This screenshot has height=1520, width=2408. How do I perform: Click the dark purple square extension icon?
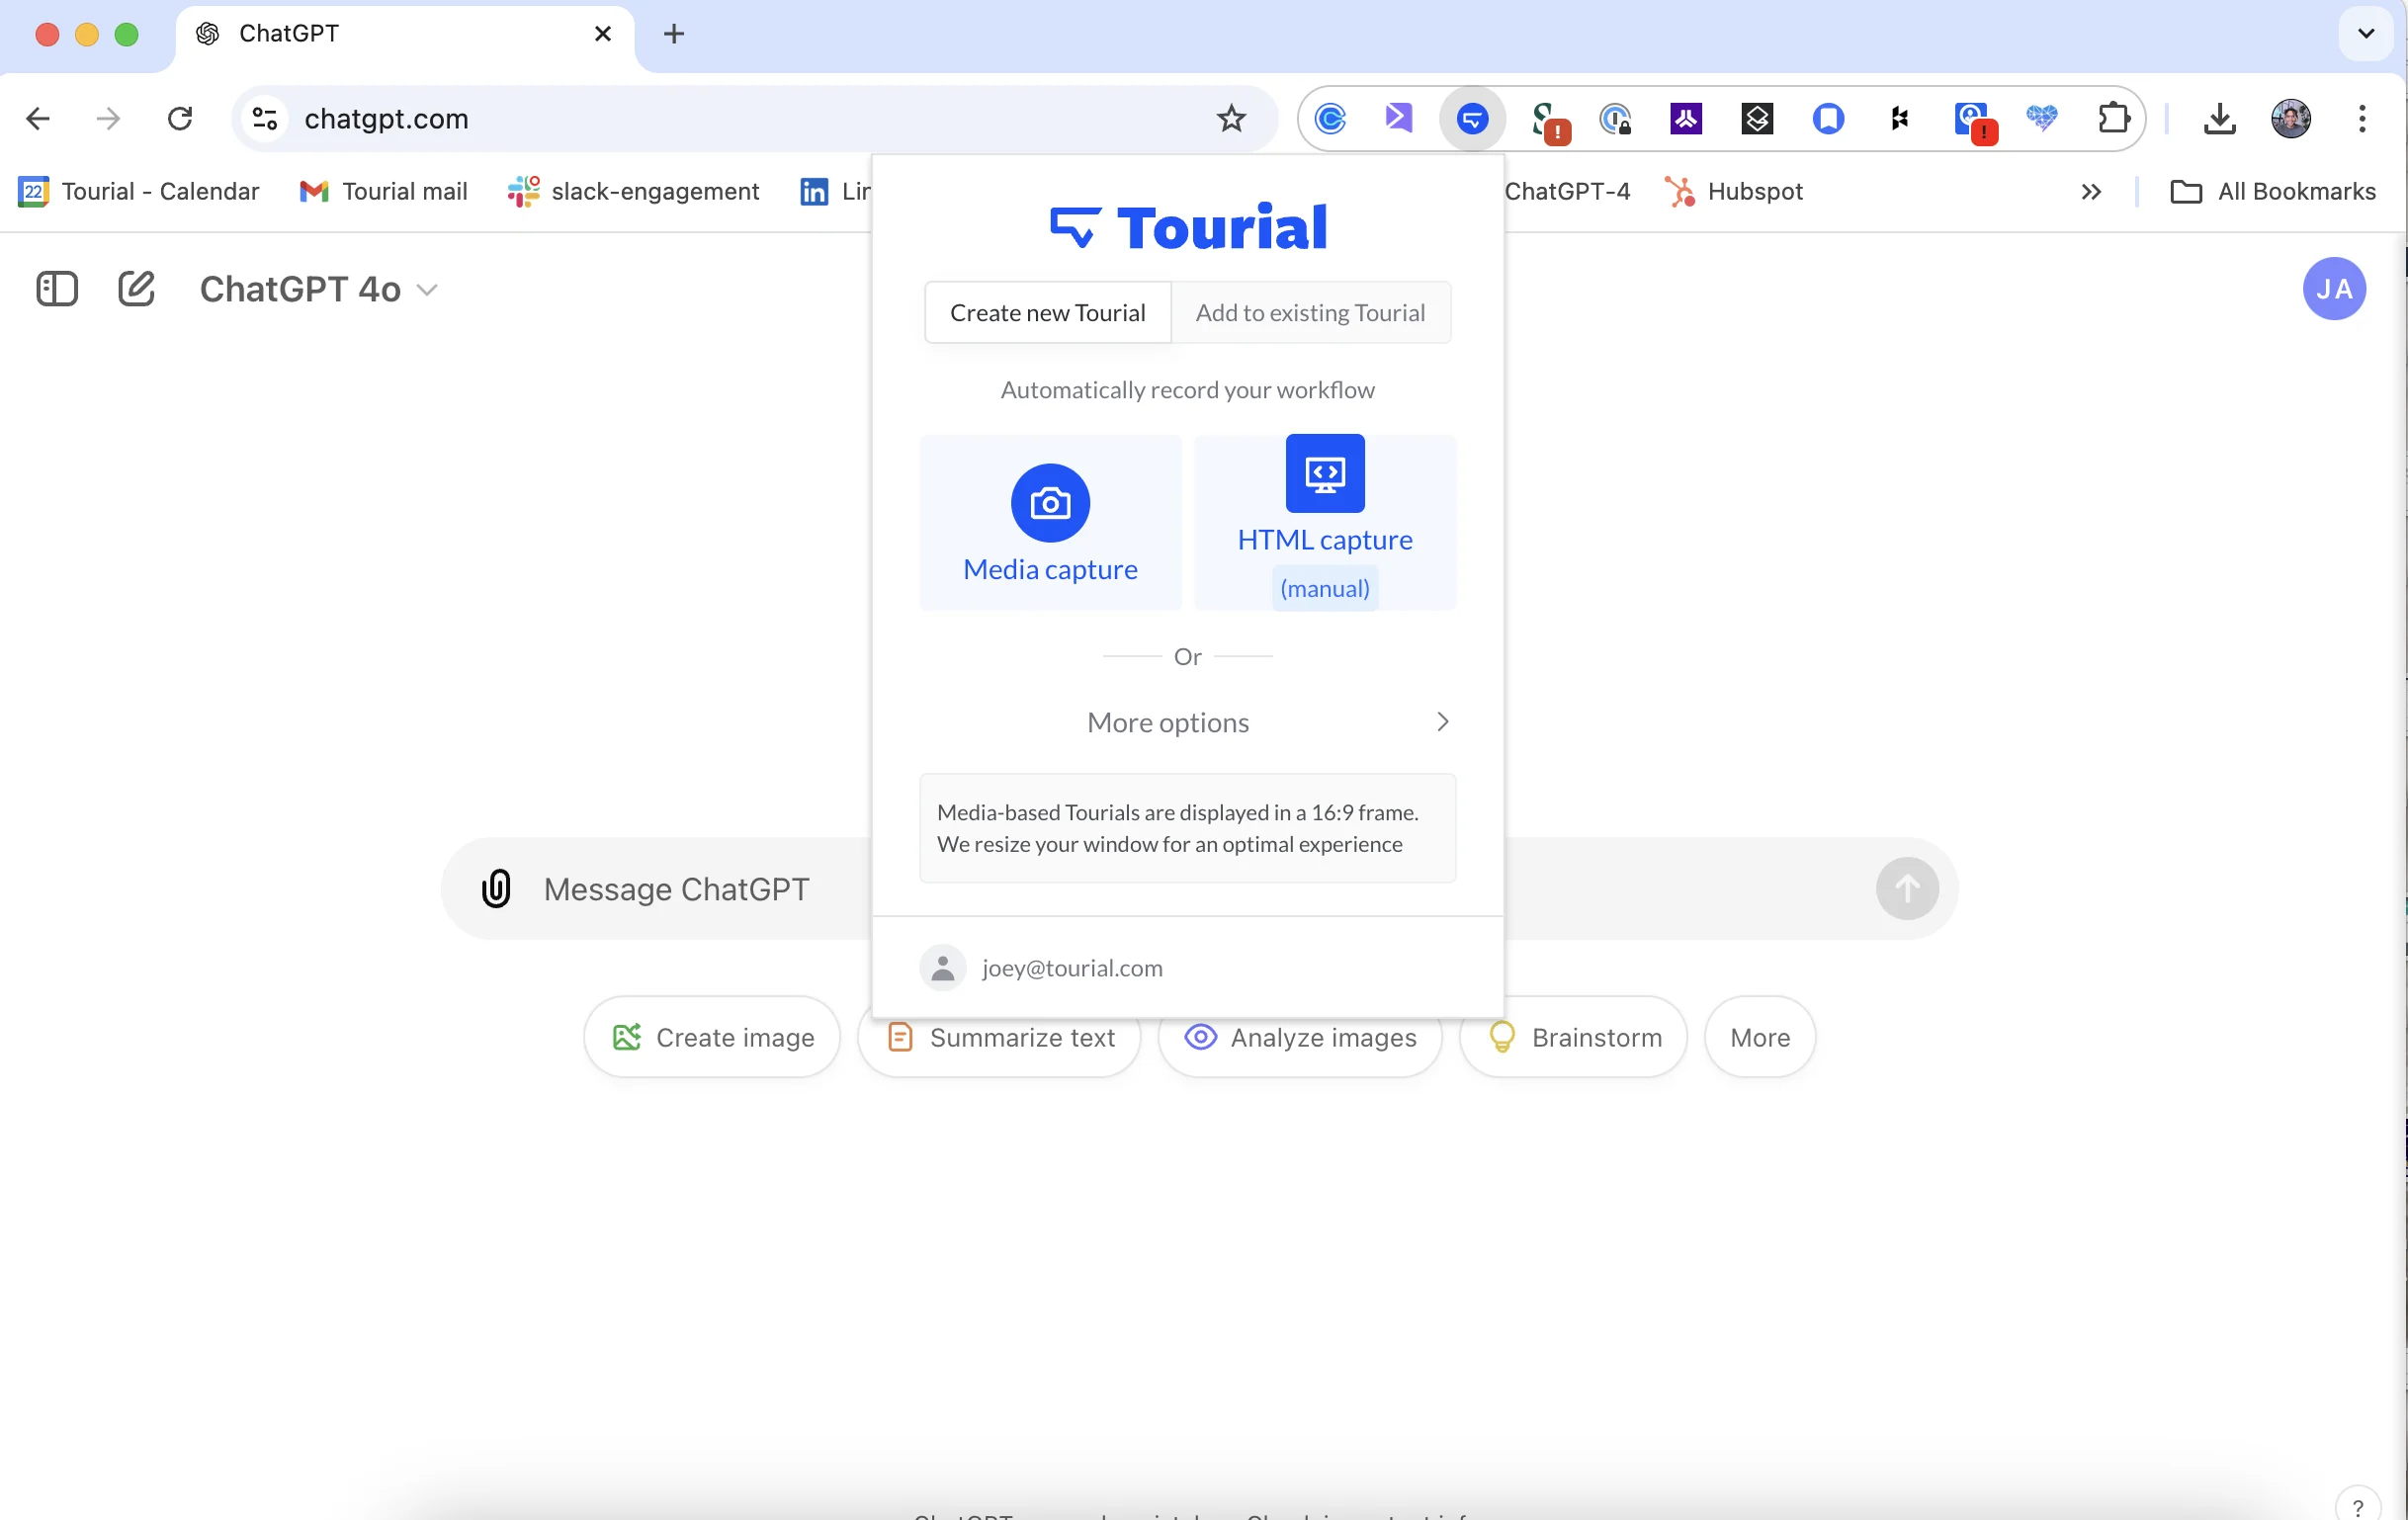[1686, 119]
